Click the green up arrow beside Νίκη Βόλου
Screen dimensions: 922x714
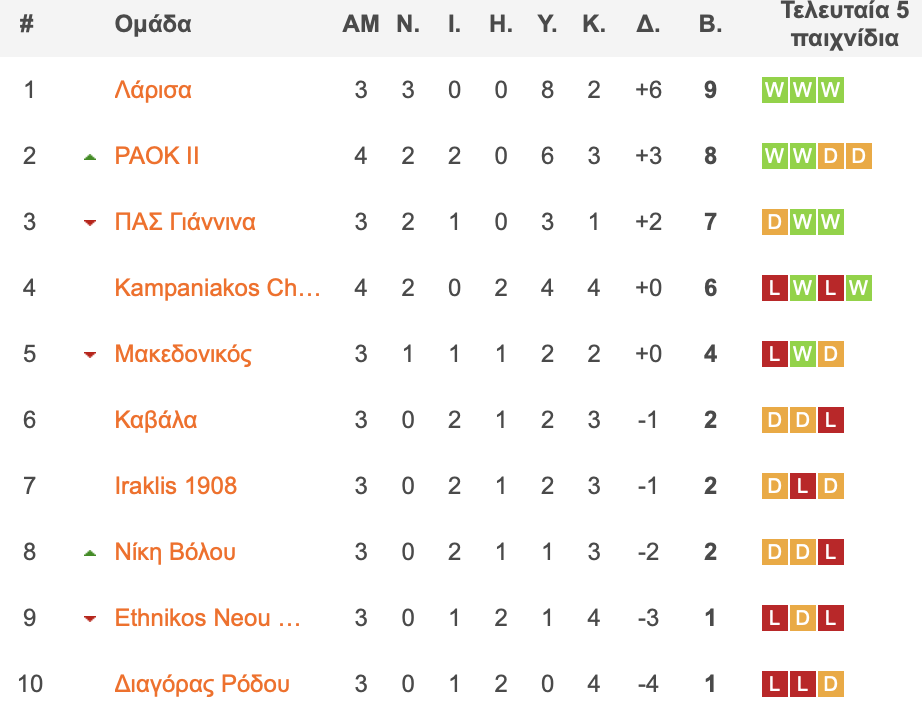pos(90,553)
